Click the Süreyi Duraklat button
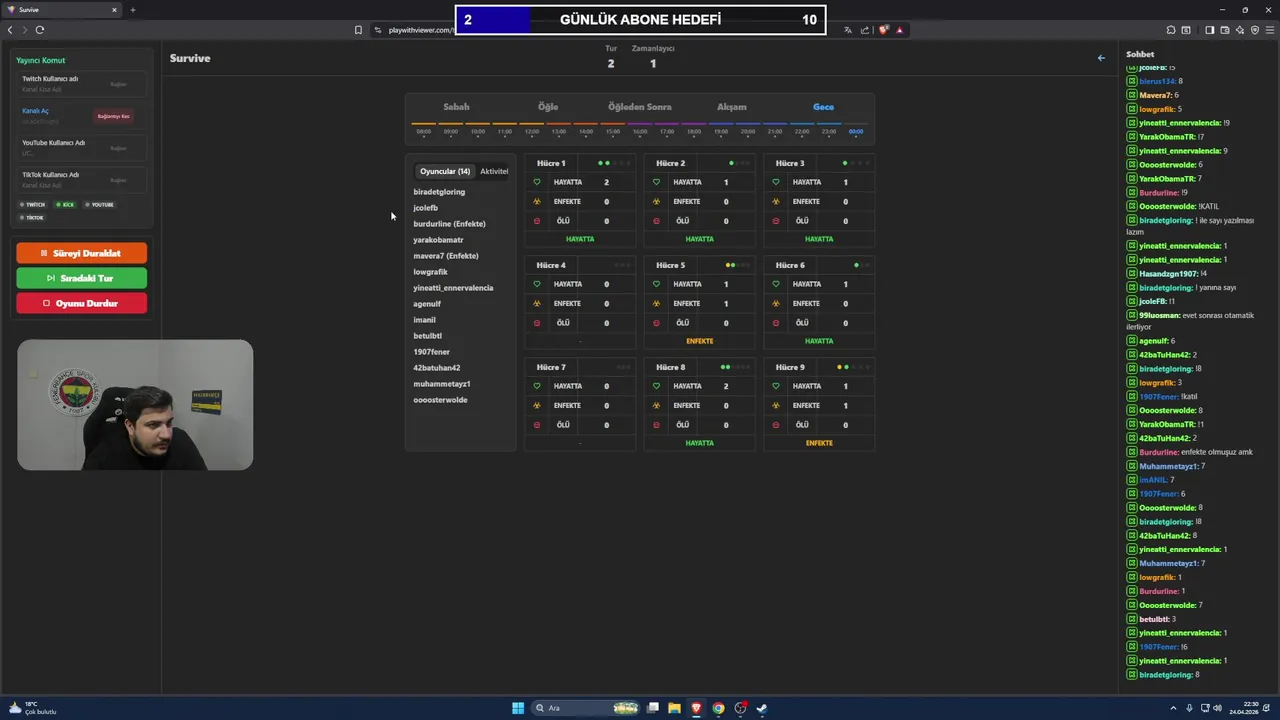Screen dimensions: 1280x720 click(x=82, y=253)
